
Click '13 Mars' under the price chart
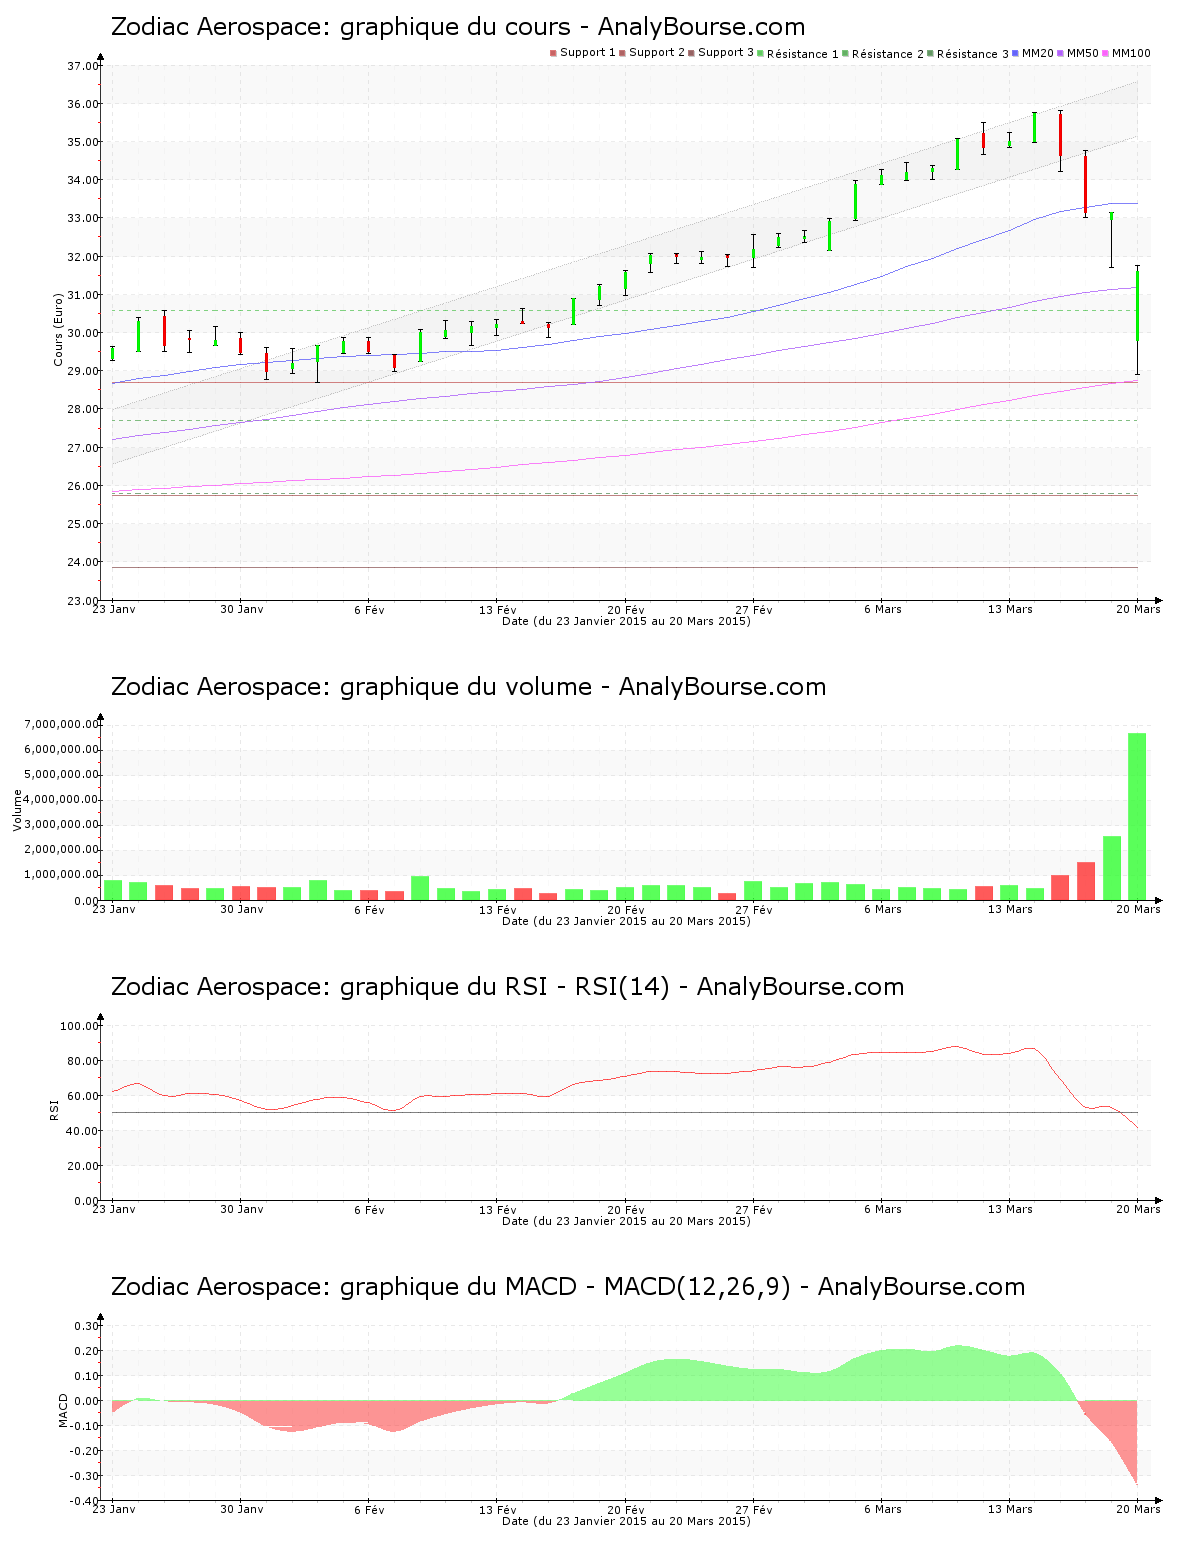pyautogui.click(x=1010, y=609)
